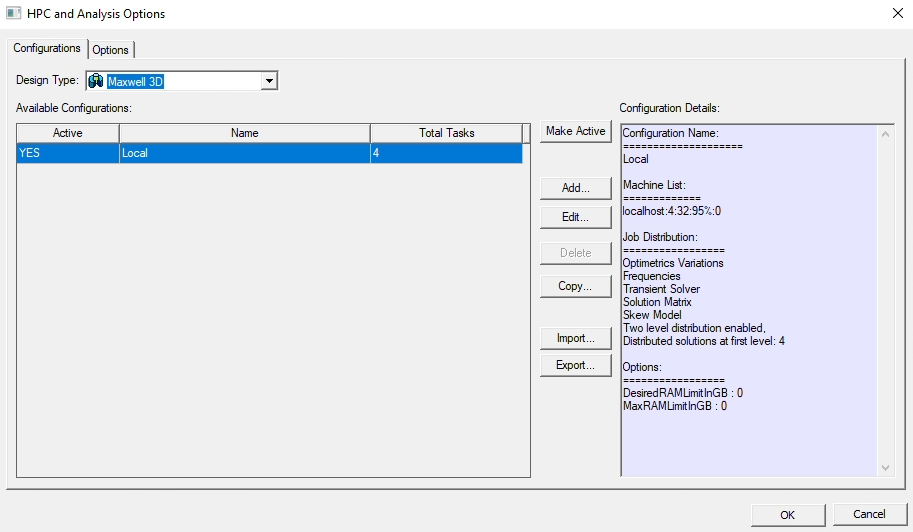
Task: Click the Make Active button
Action: (x=575, y=132)
